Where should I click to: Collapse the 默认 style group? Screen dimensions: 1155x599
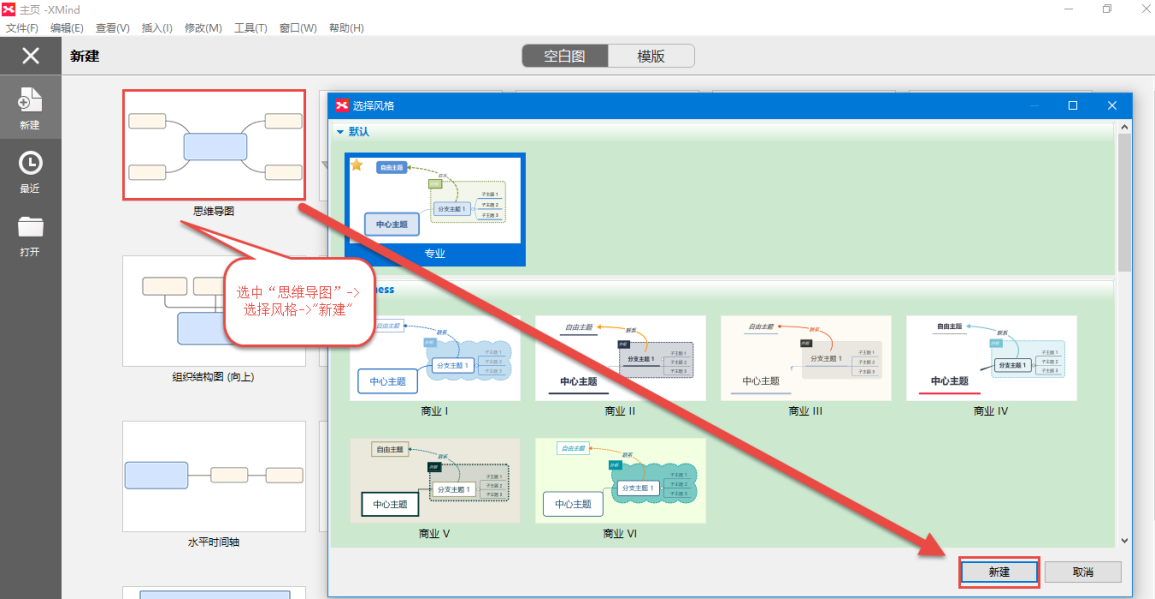pyautogui.click(x=340, y=132)
